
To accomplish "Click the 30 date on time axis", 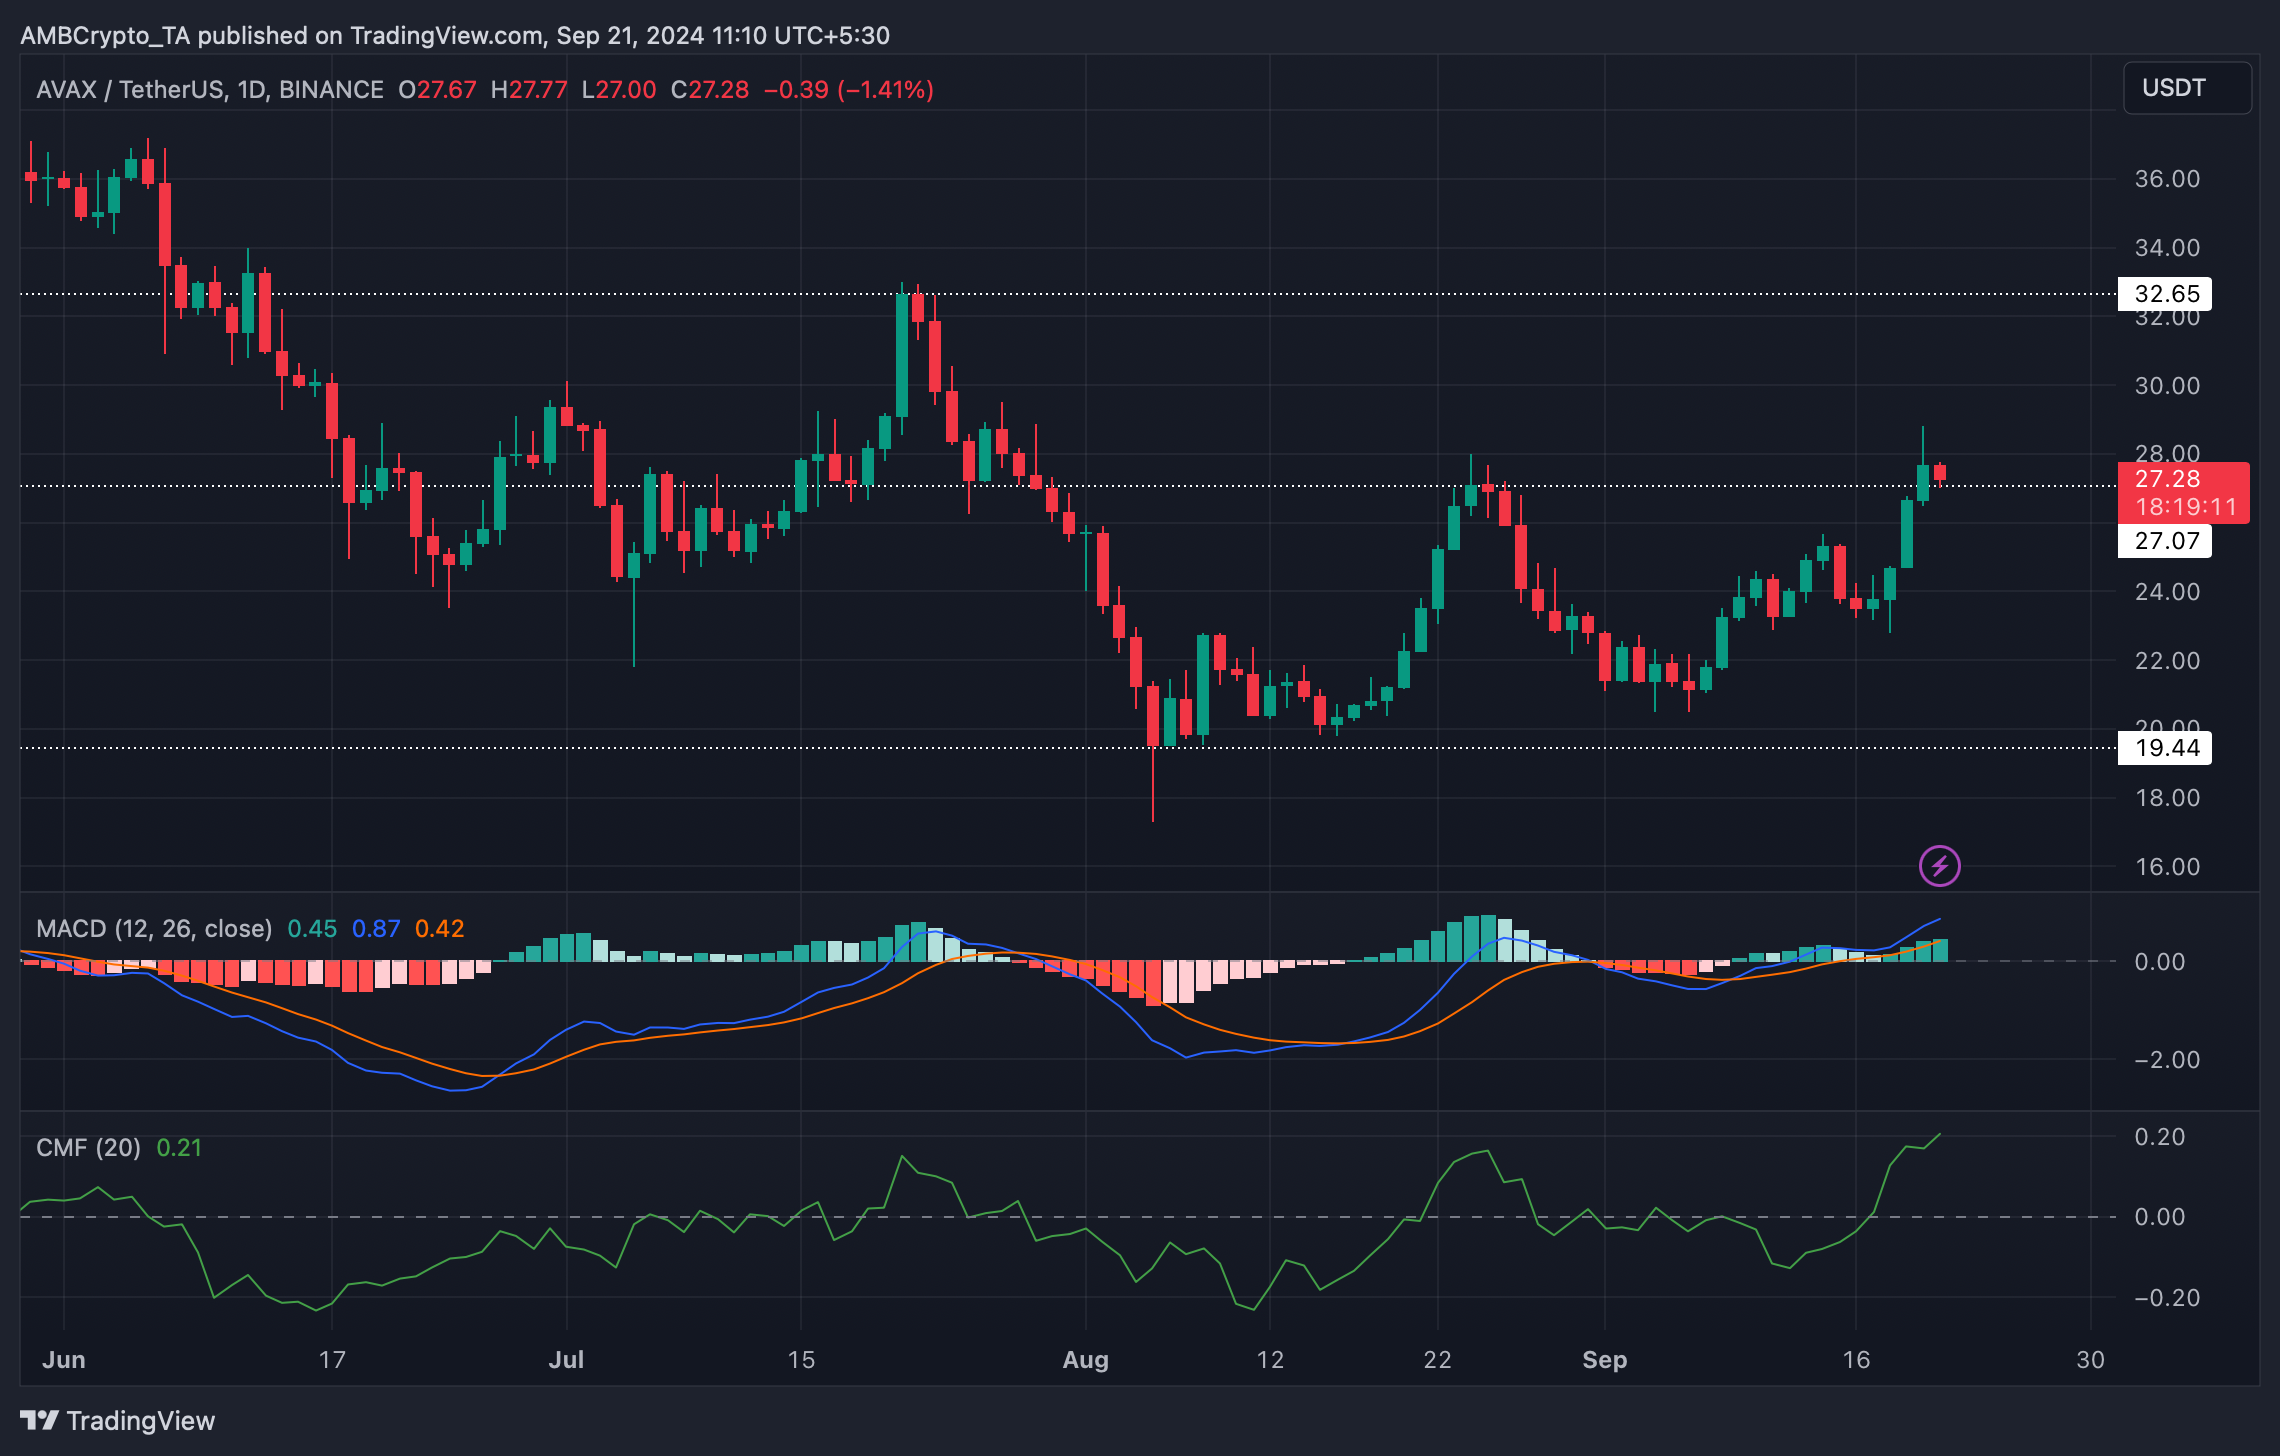I will click(2090, 1360).
